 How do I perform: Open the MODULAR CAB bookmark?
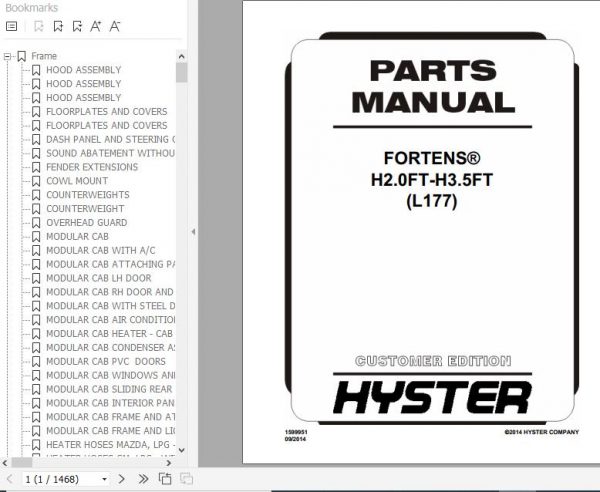(77, 236)
